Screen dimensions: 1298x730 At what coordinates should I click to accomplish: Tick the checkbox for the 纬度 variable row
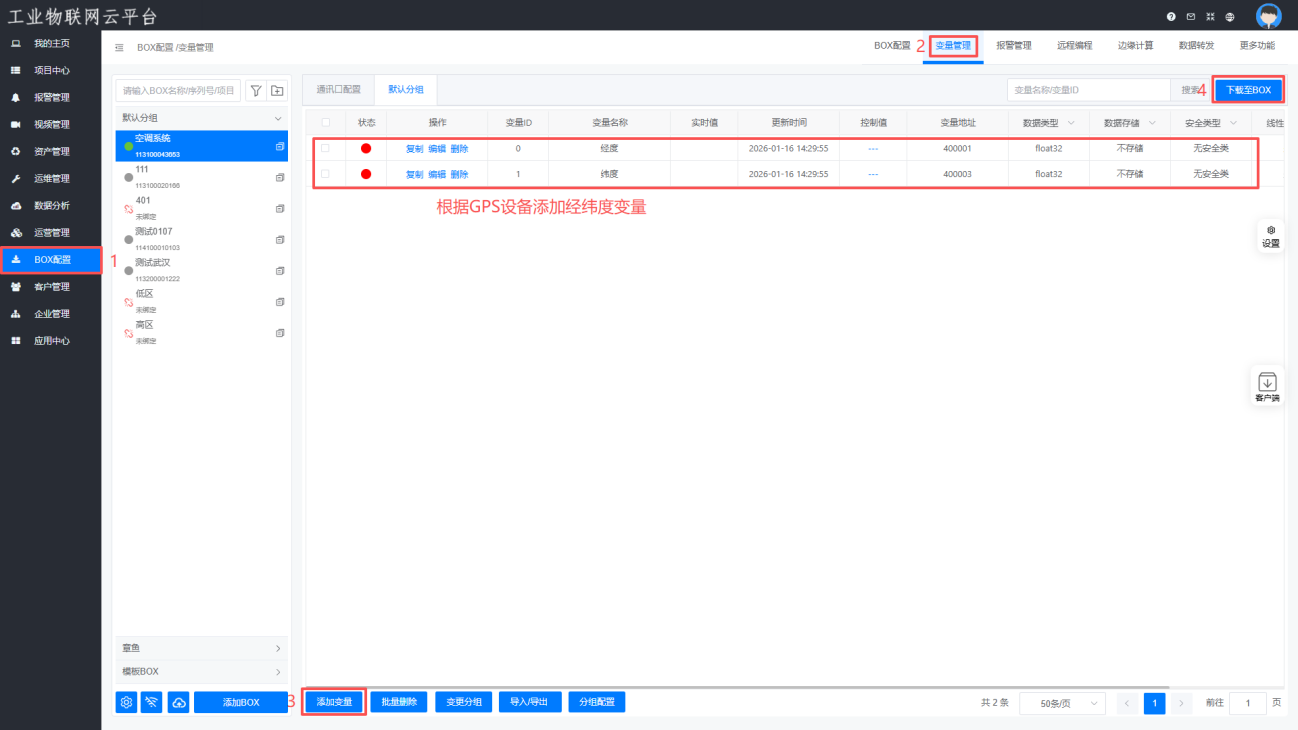tap(325, 173)
